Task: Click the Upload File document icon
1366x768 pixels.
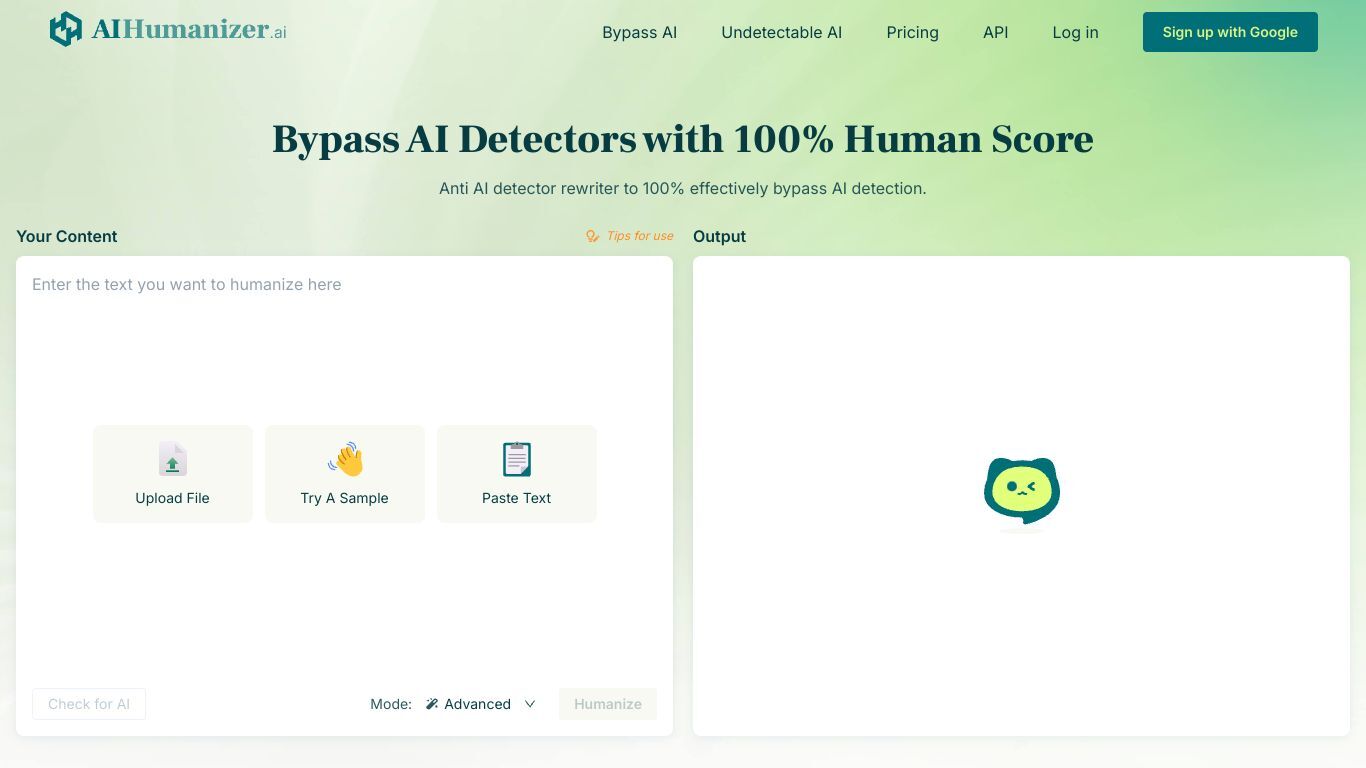Action: coord(173,459)
